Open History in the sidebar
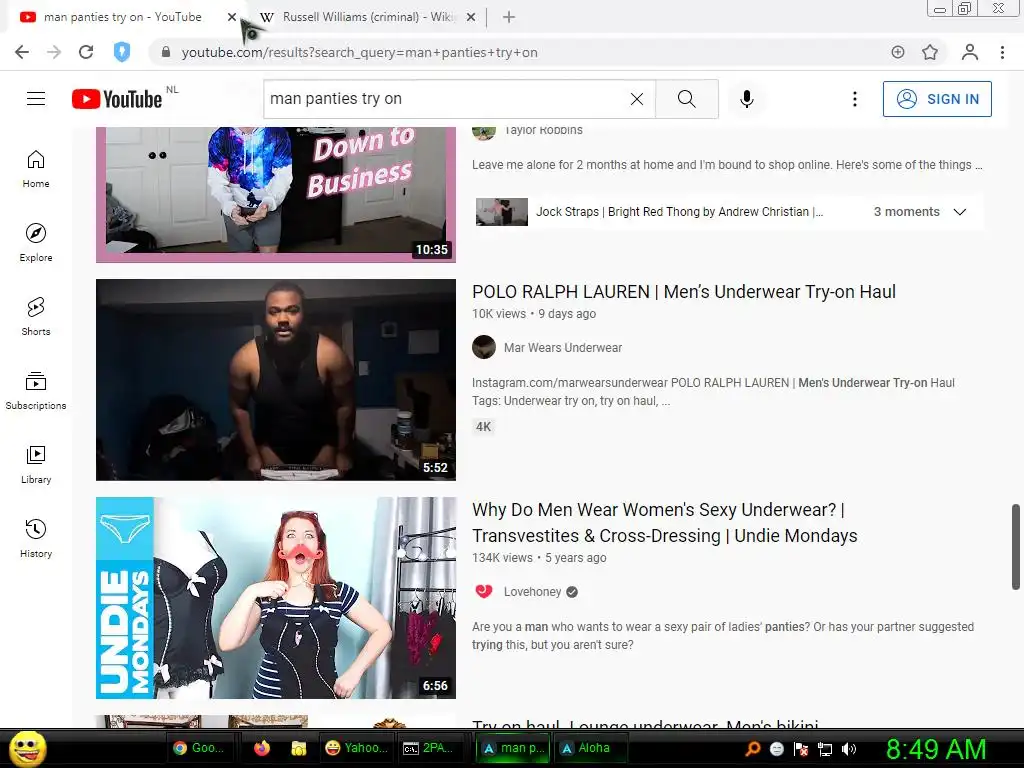 36,538
